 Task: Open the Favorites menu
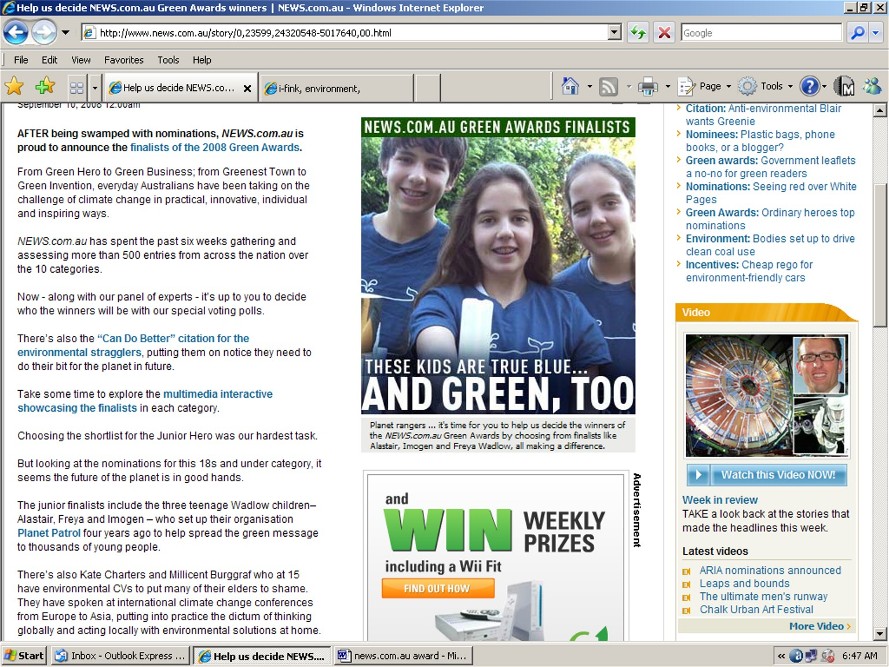pyautogui.click(x=124, y=60)
